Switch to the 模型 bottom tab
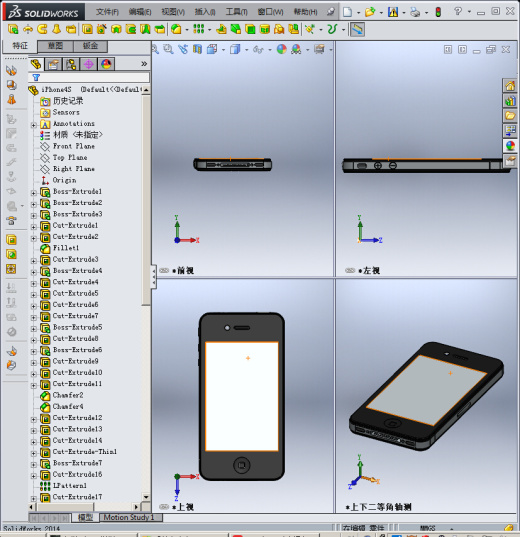Image resolution: width=520 pixels, height=537 pixels. click(x=85, y=517)
